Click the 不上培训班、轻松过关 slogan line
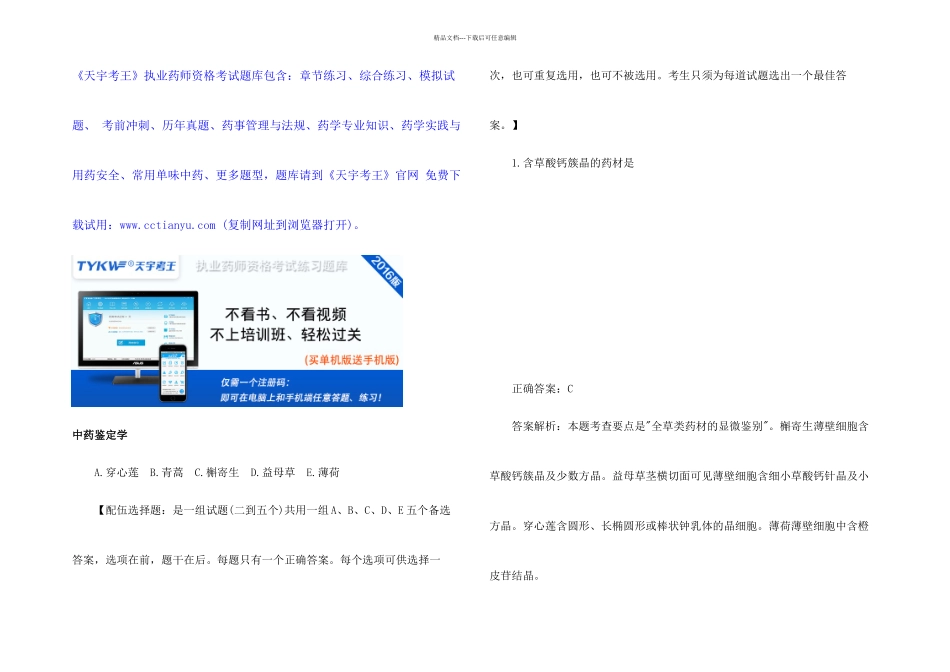This screenshot has height=672, width=950. point(285,335)
